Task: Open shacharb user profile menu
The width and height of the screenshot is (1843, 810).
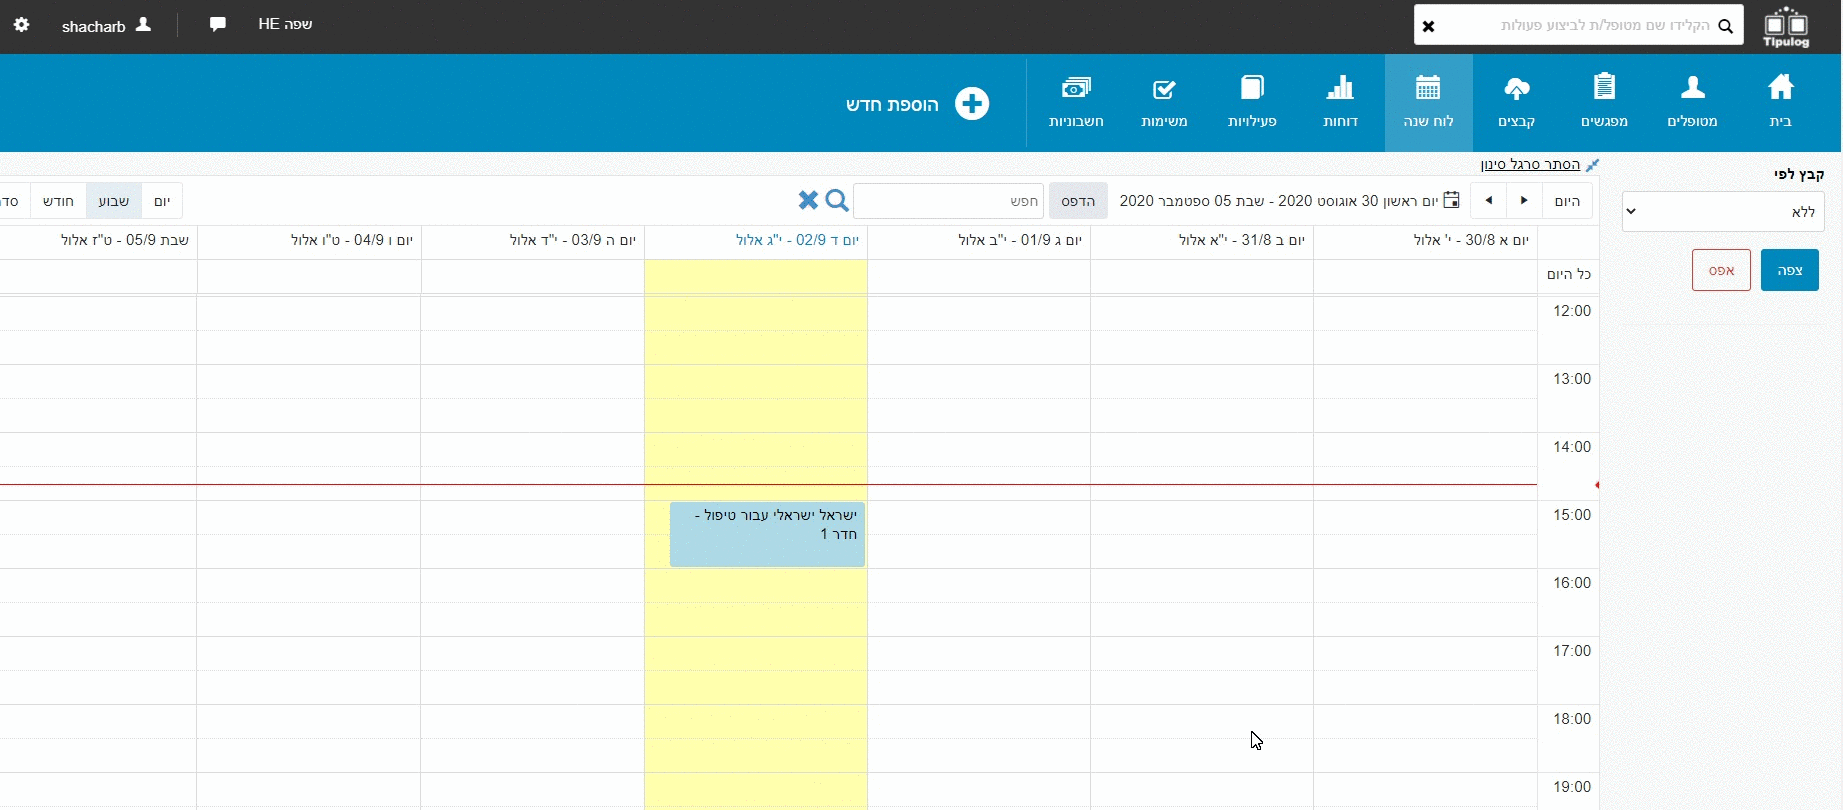Action: point(106,25)
